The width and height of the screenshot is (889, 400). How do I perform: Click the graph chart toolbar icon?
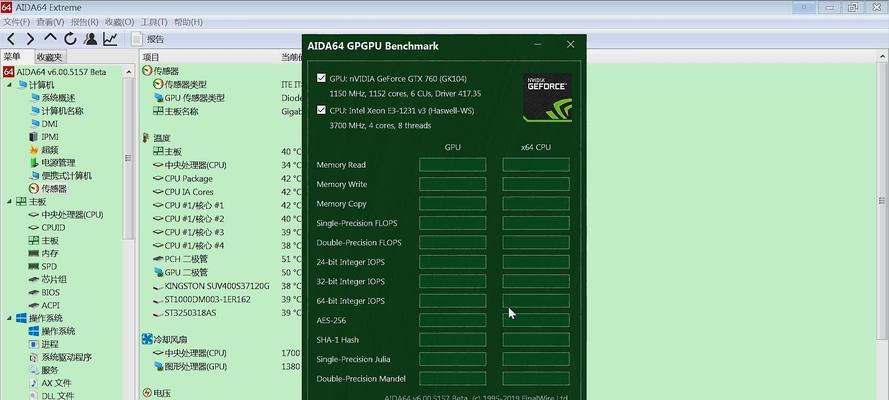(x=110, y=39)
